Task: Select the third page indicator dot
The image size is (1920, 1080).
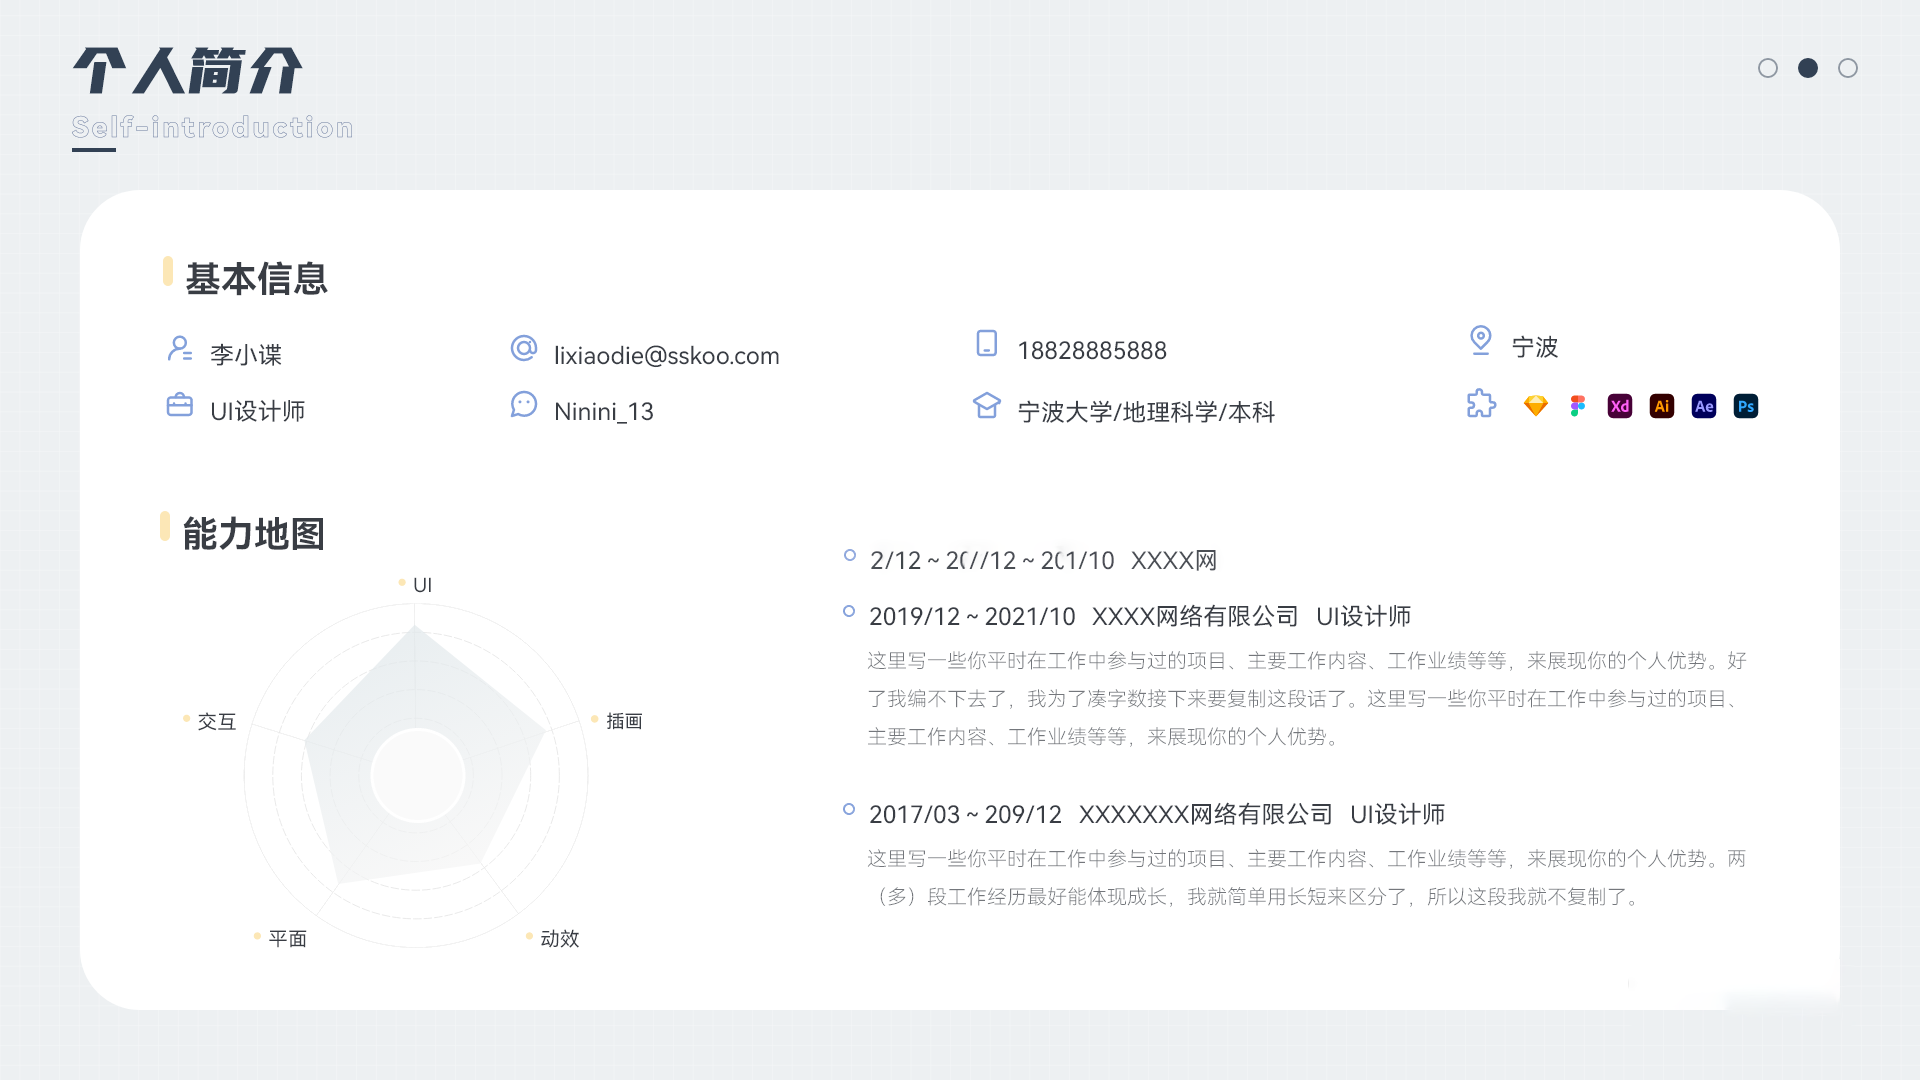Action: click(x=1848, y=68)
